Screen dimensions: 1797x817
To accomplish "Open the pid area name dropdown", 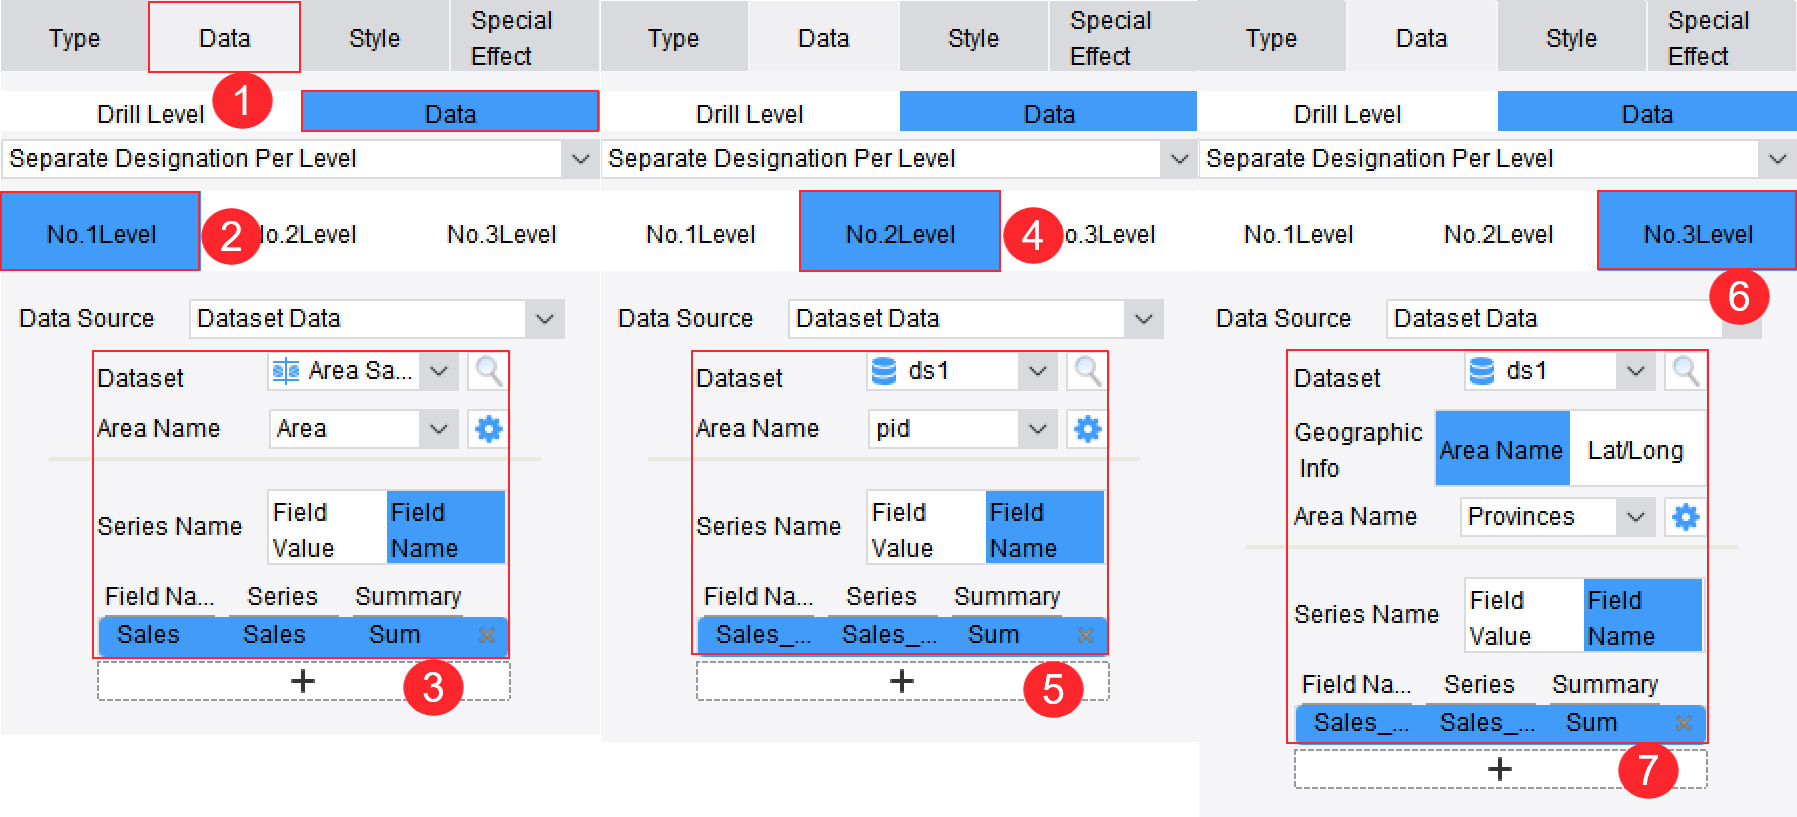I will (x=1037, y=429).
